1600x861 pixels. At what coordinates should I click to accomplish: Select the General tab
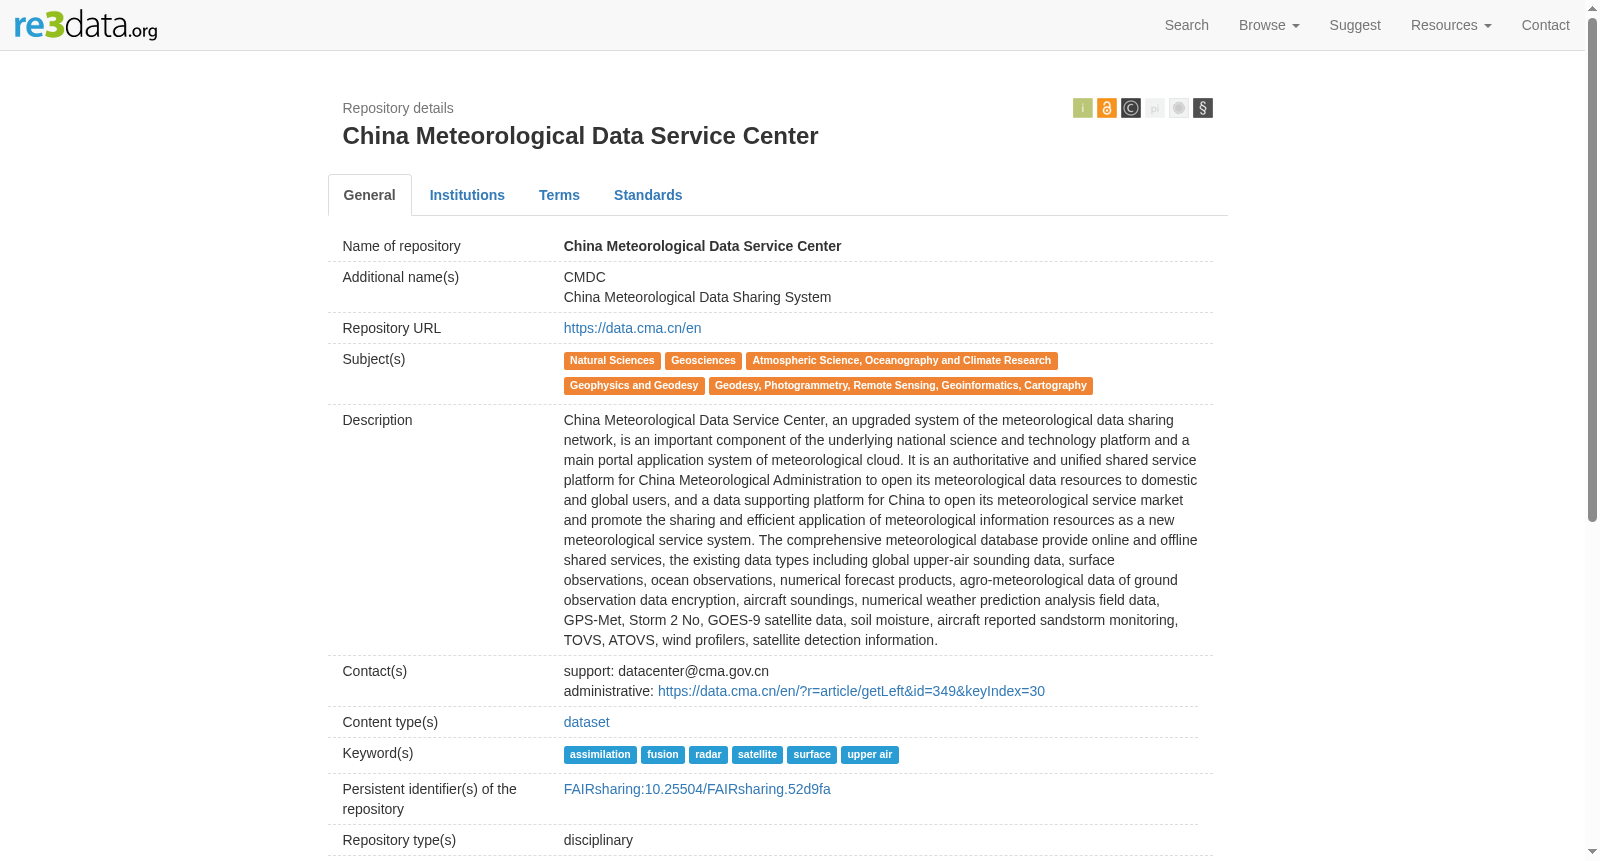click(x=370, y=195)
